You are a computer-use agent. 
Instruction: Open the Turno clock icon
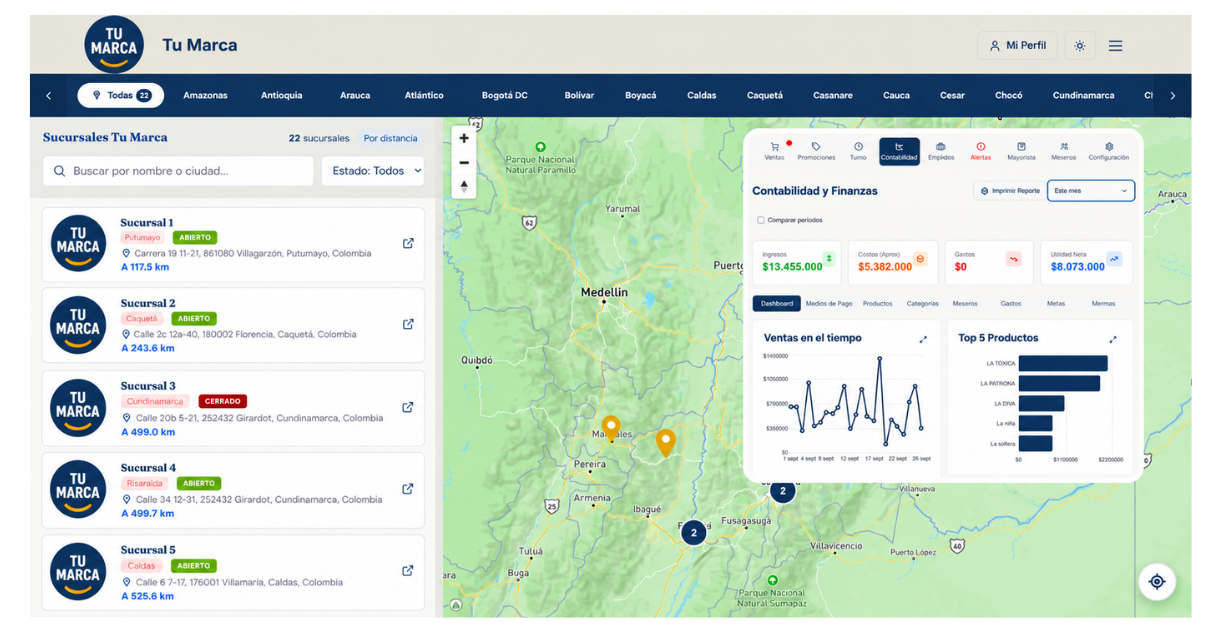(858, 146)
